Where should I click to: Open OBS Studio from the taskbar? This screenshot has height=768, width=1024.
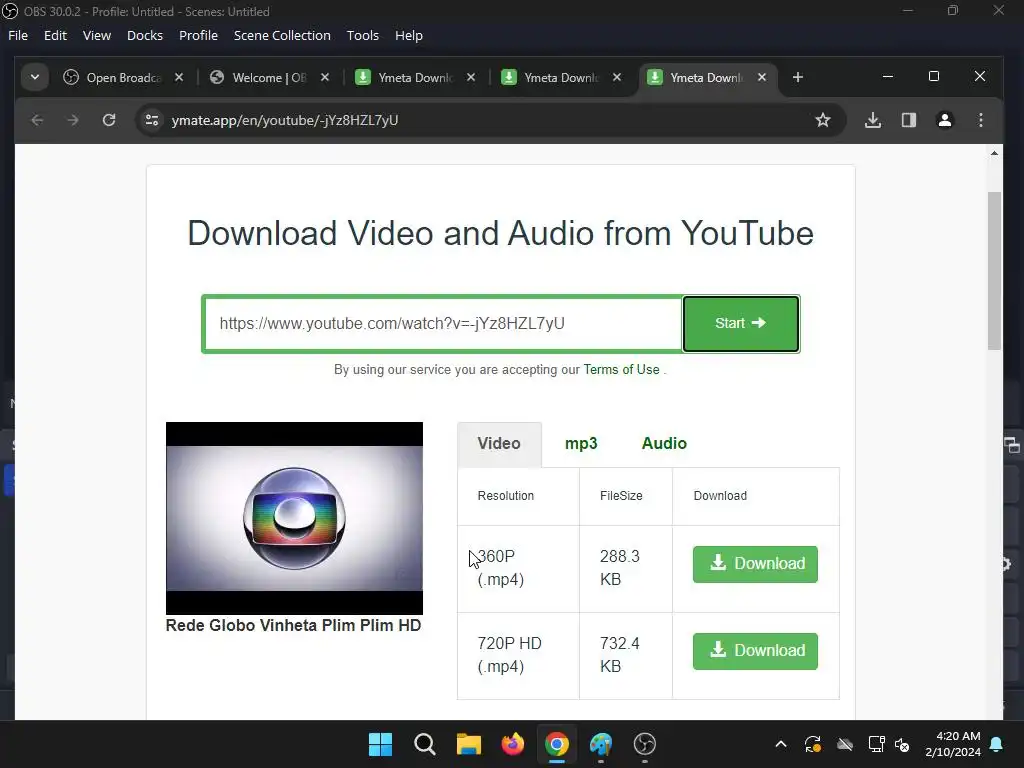click(x=645, y=744)
